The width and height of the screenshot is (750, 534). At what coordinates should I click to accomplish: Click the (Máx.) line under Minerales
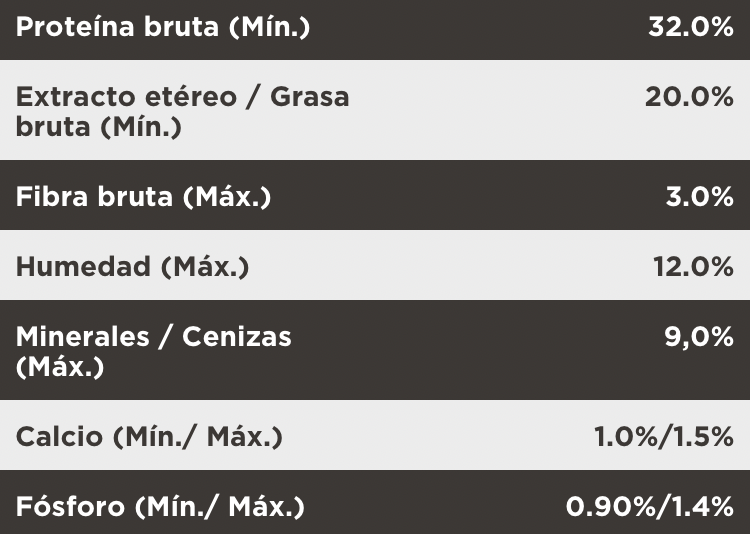60,367
